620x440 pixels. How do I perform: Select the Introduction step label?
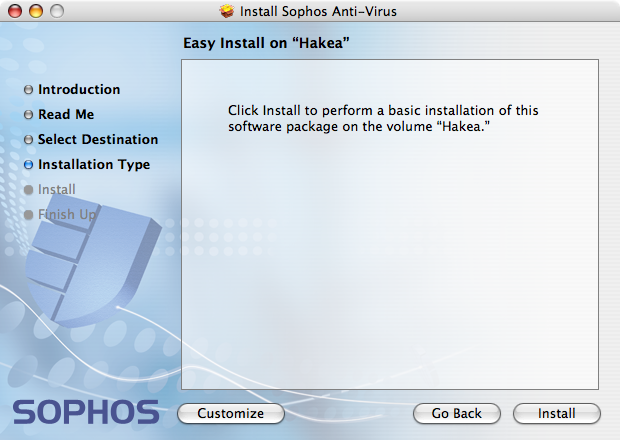tap(79, 89)
